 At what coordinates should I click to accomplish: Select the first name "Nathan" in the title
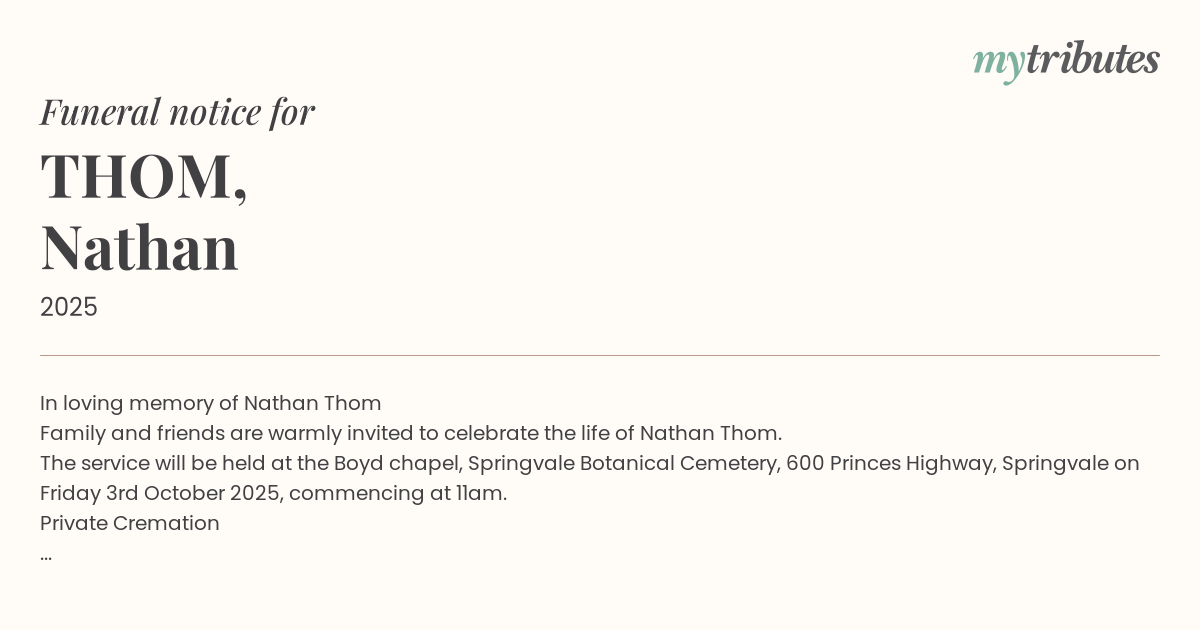(x=139, y=248)
